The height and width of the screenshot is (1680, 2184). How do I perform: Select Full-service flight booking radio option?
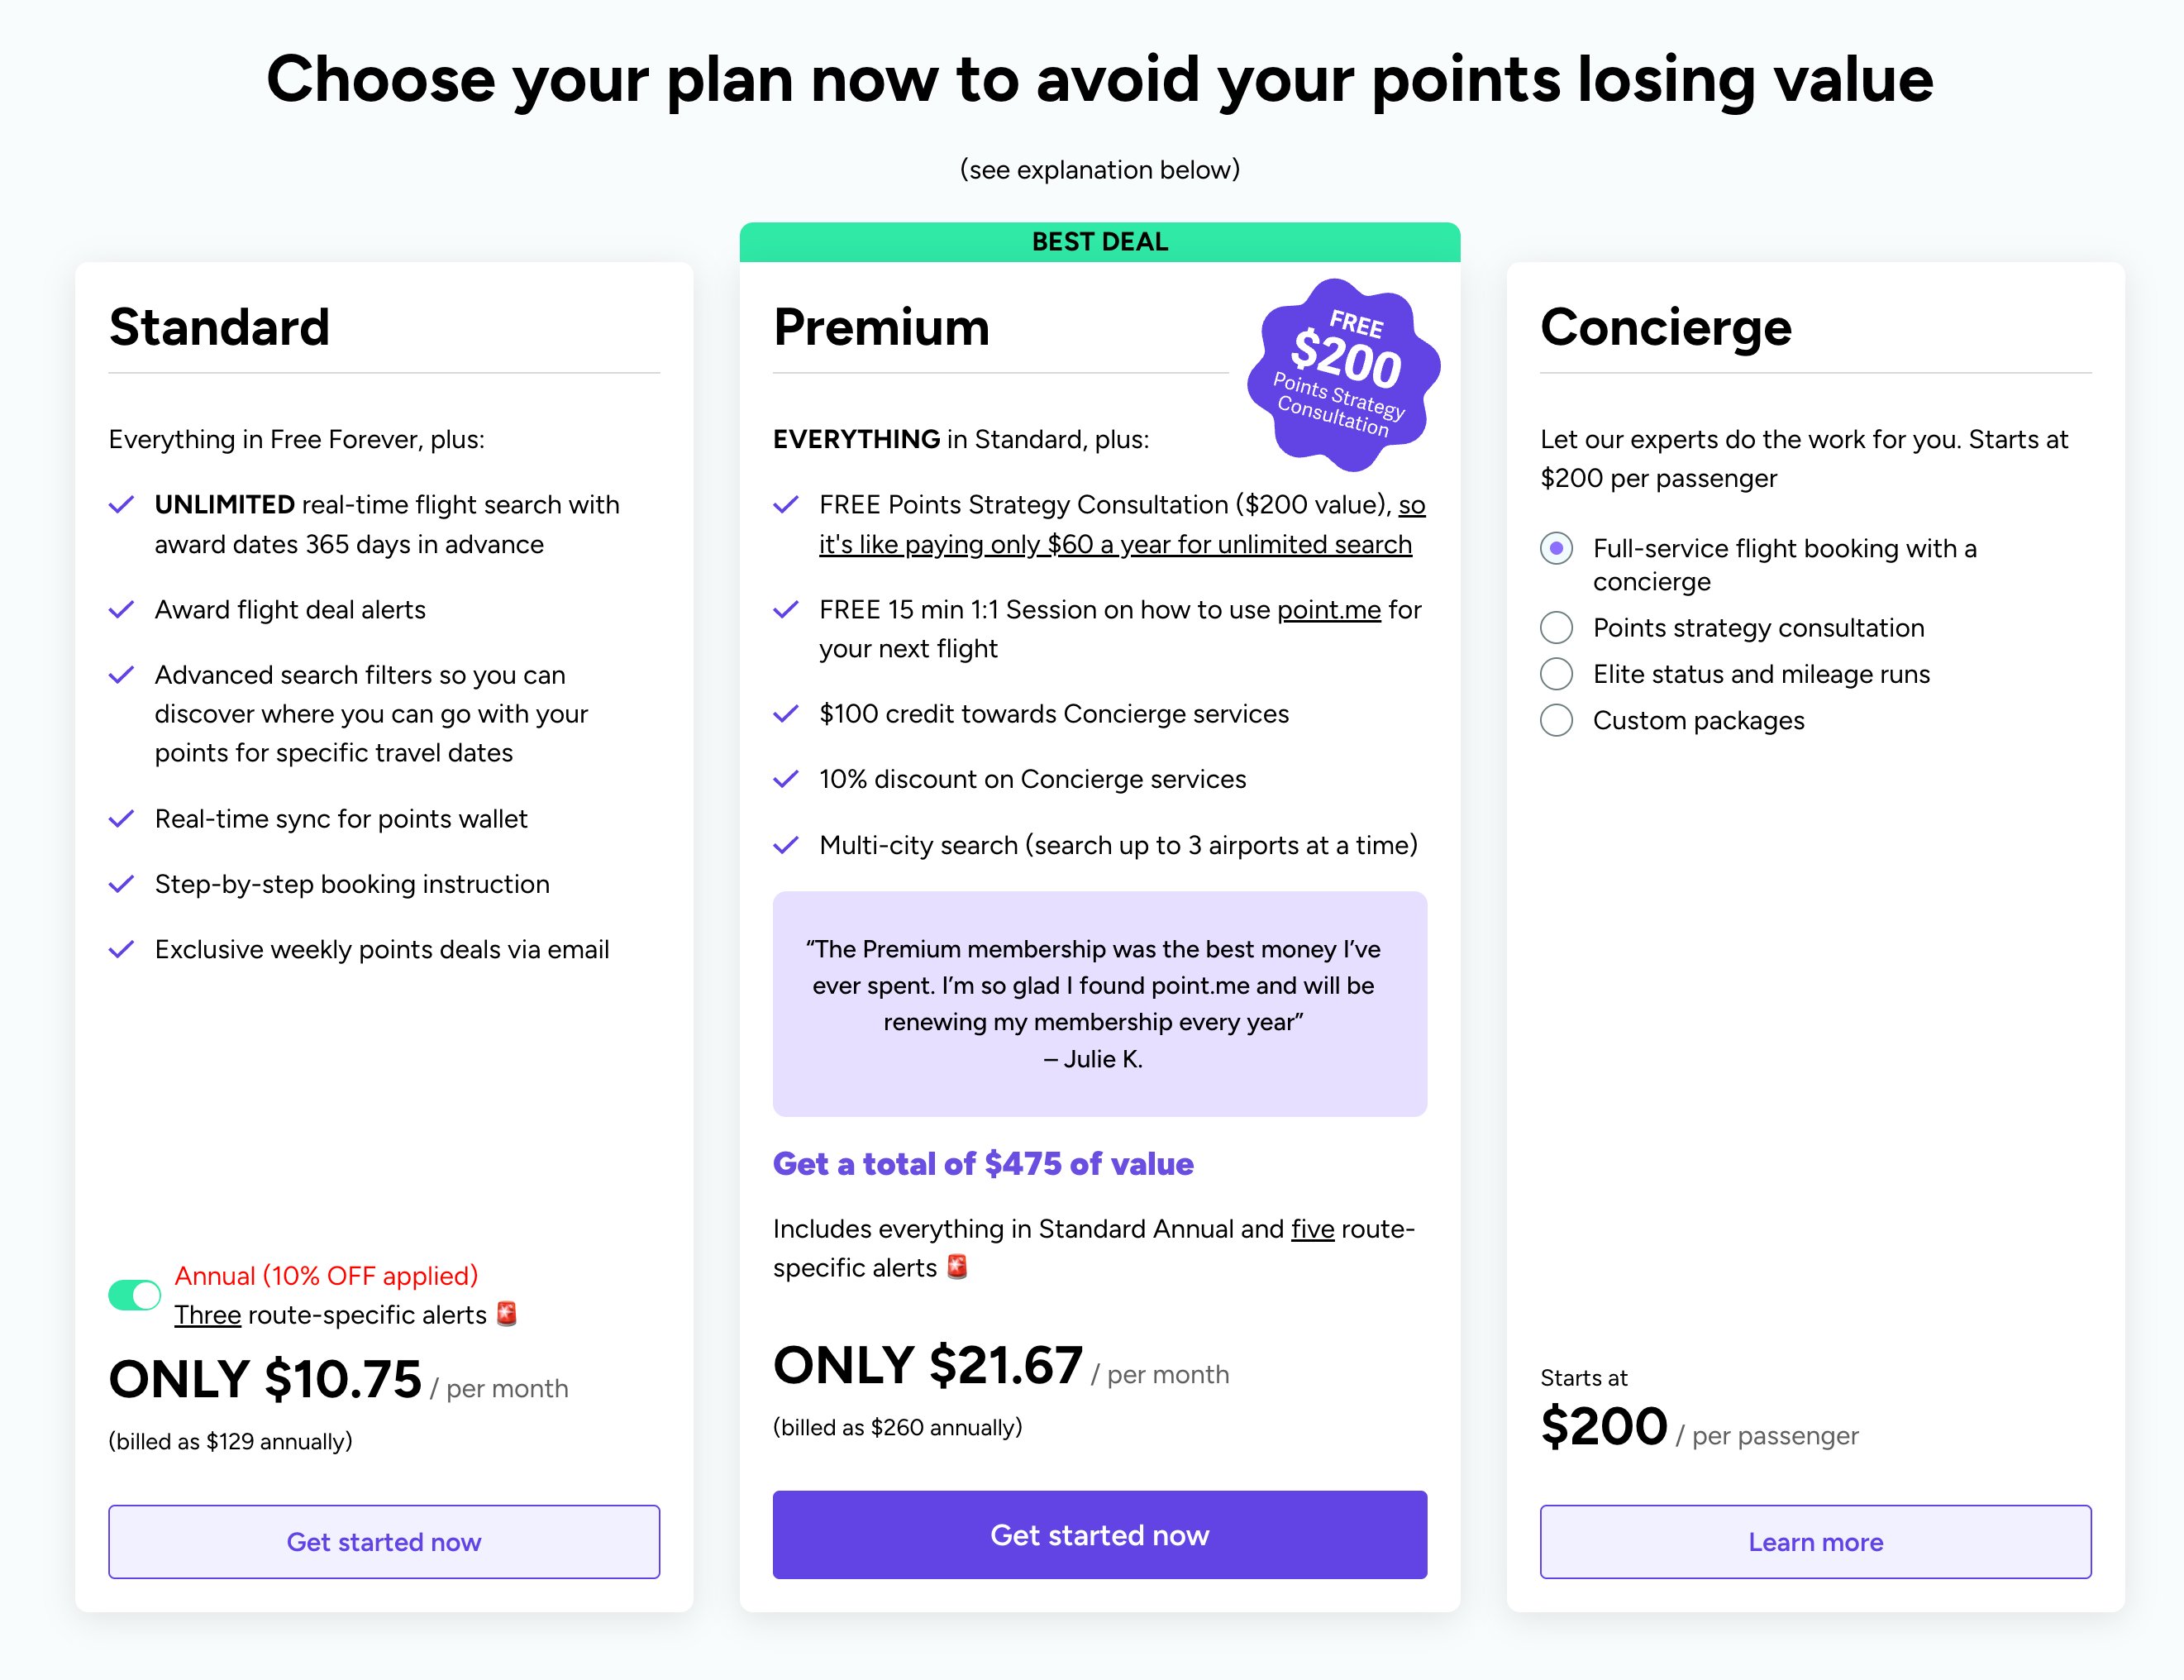pos(1556,548)
